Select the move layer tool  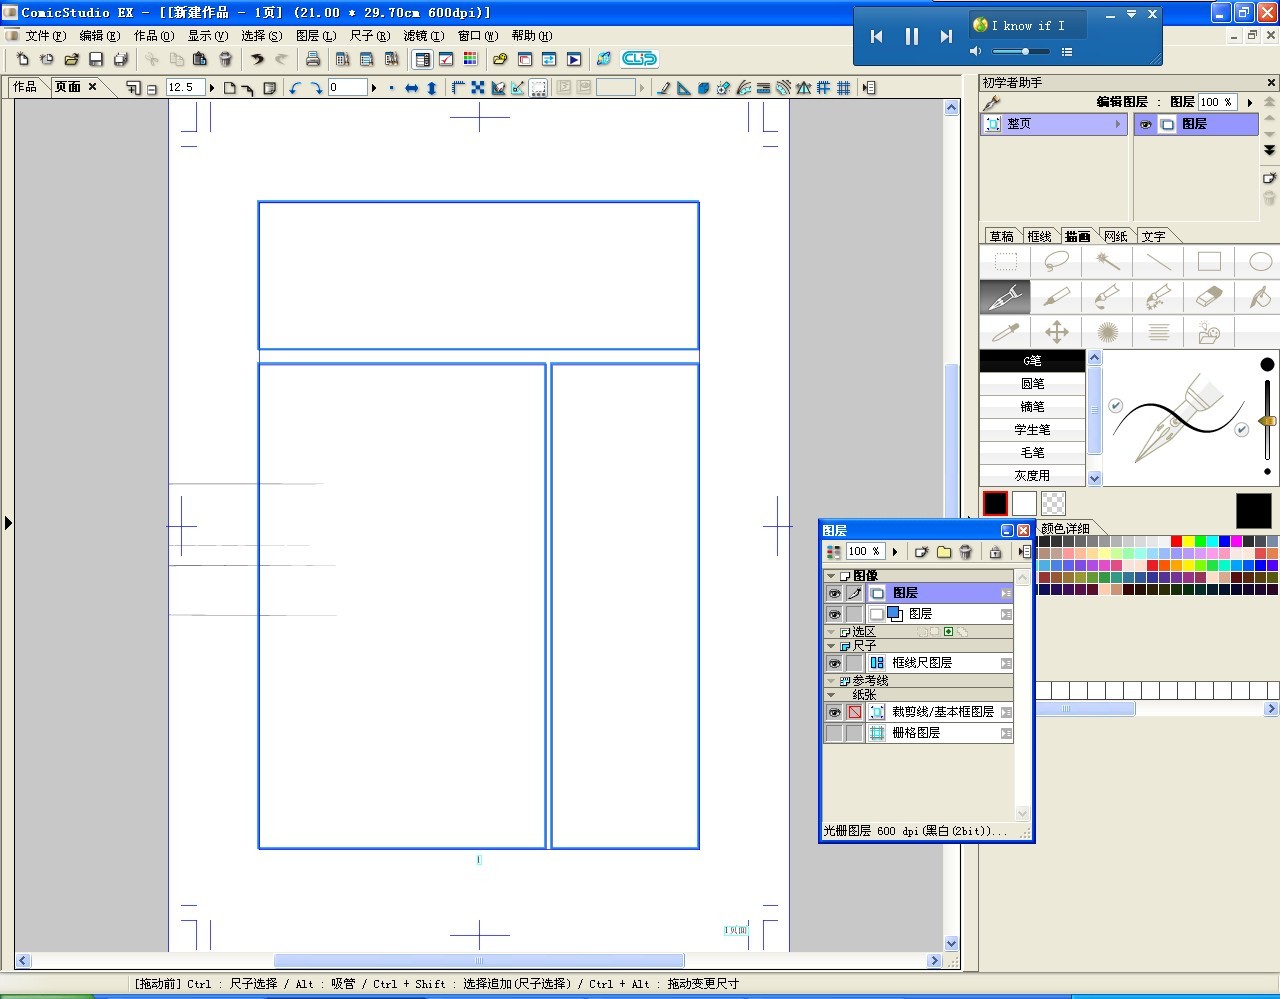(1056, 332)
